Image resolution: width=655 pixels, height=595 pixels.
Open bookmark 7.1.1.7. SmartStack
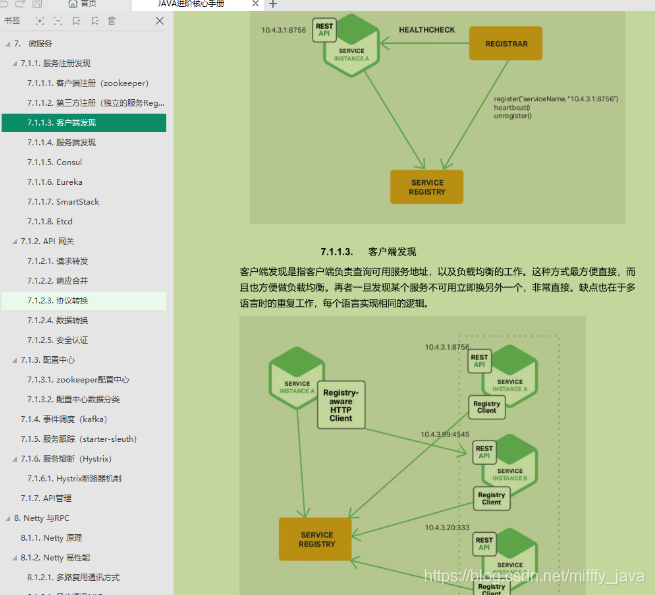63,202
